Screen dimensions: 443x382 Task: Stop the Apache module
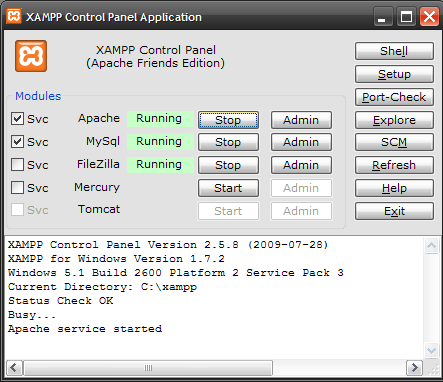click(228, 120)
